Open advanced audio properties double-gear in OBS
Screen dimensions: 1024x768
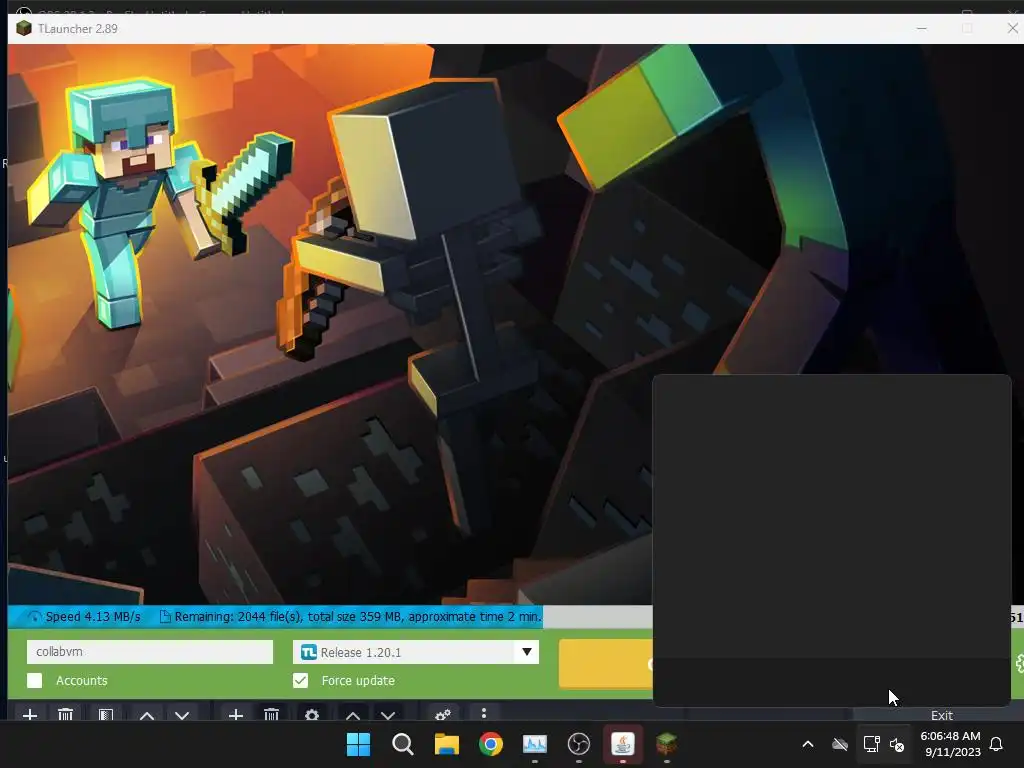[443, 715]
